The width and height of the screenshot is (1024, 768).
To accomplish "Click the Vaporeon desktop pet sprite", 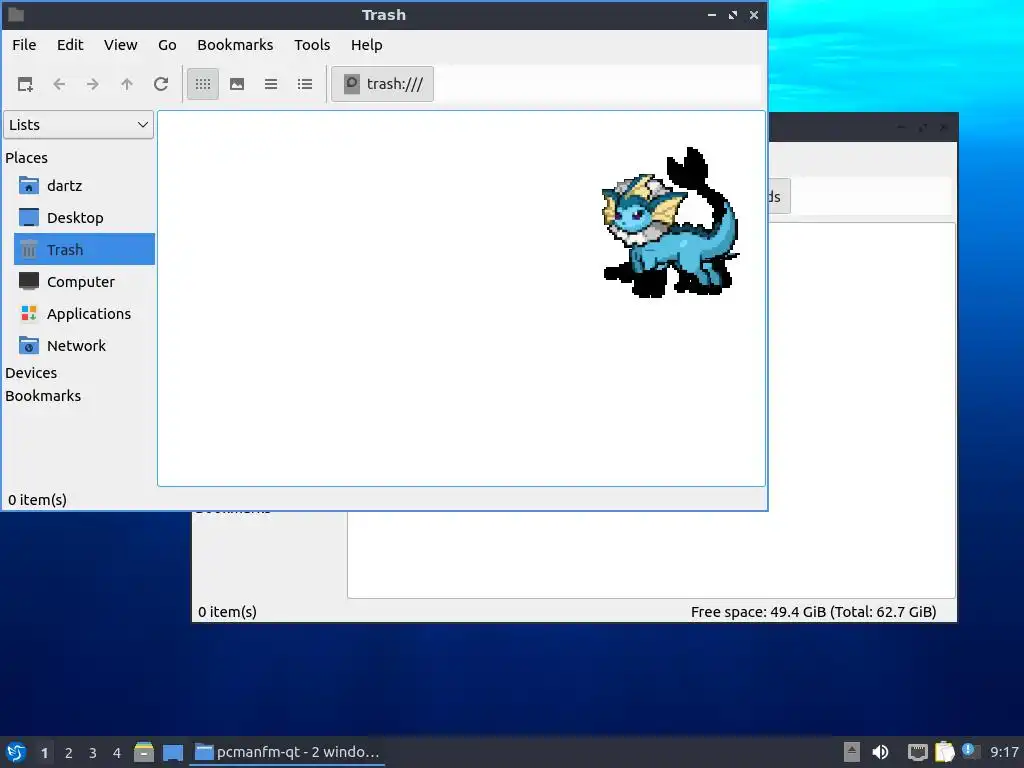I will click(x=671, y=223).
